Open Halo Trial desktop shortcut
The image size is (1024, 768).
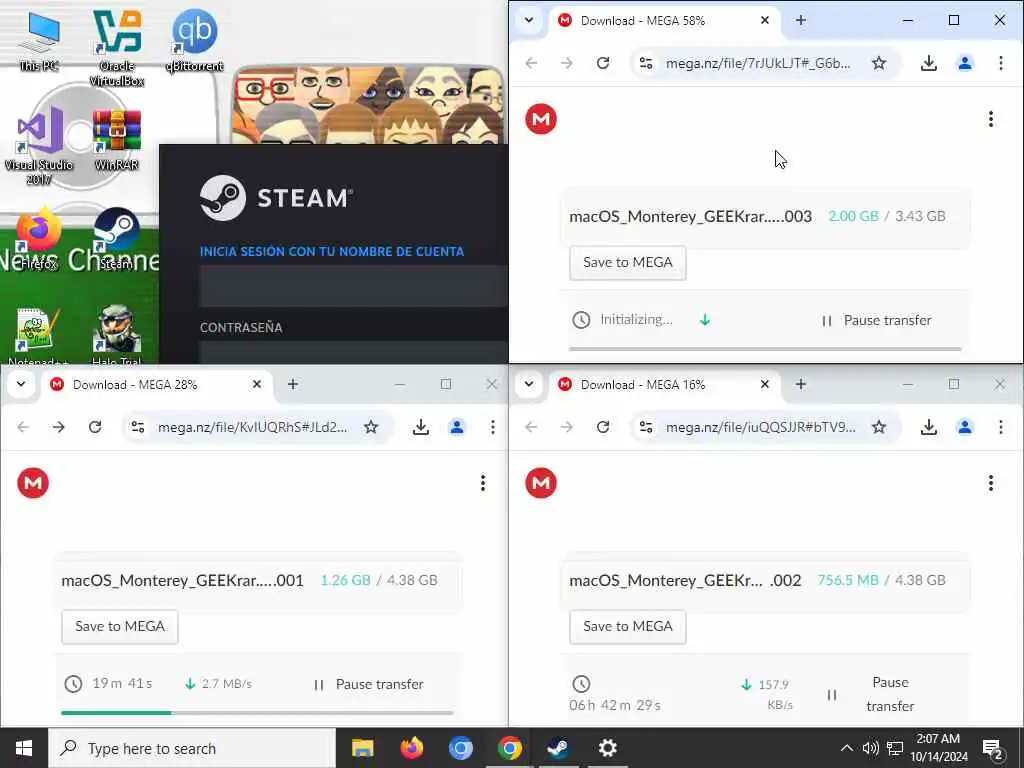117,336
